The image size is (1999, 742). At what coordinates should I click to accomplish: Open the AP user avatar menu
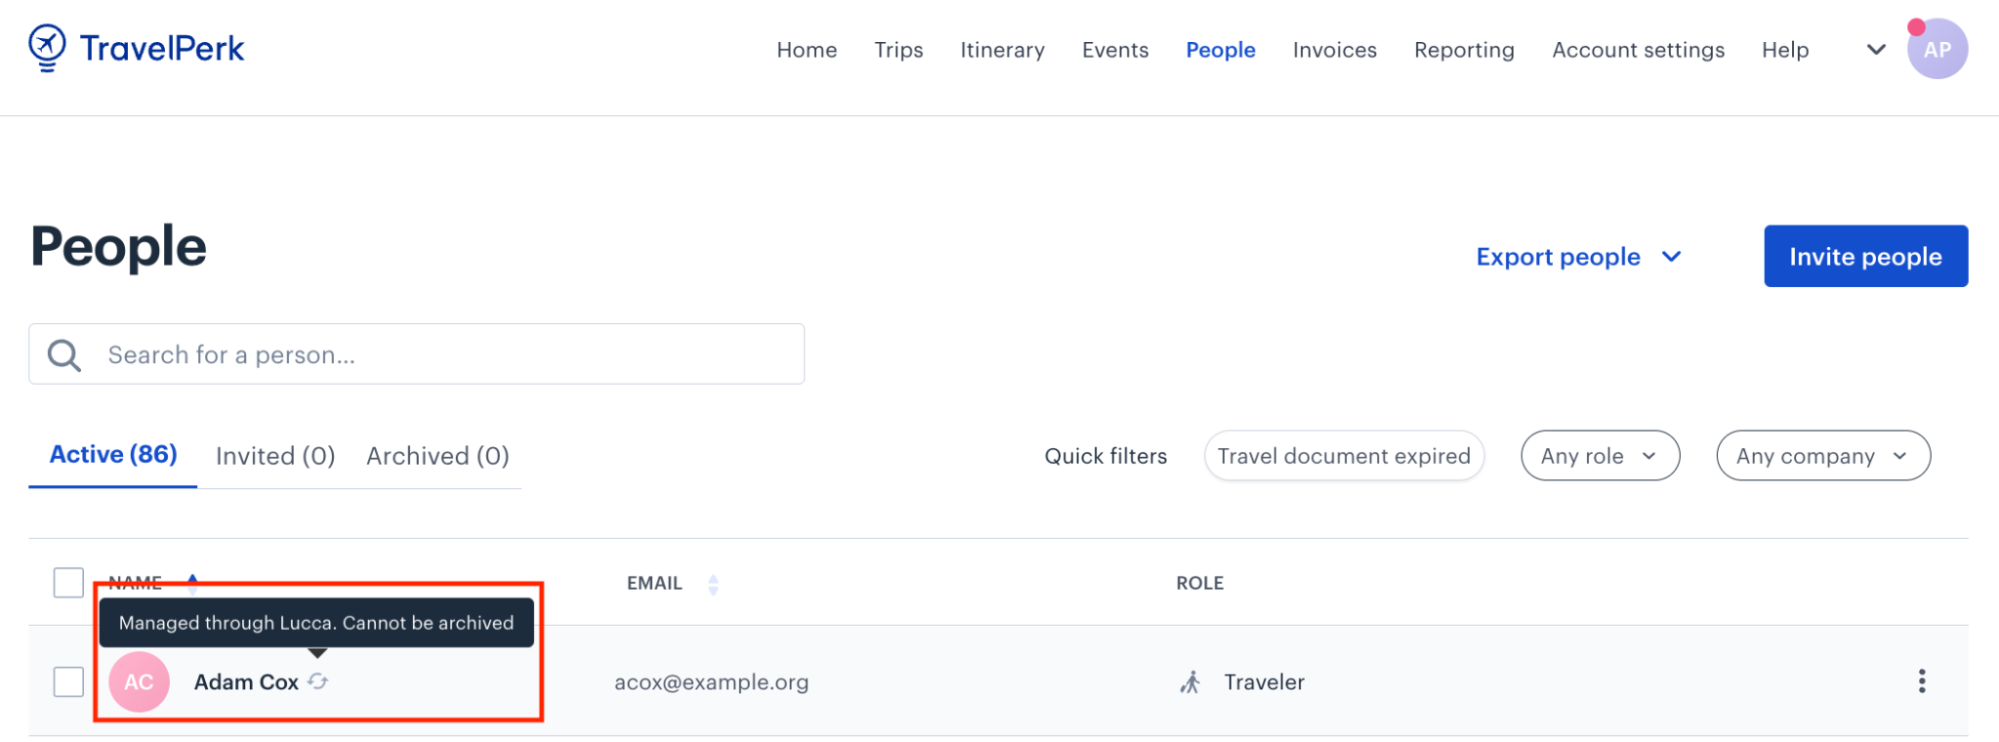click(1937, 49)
